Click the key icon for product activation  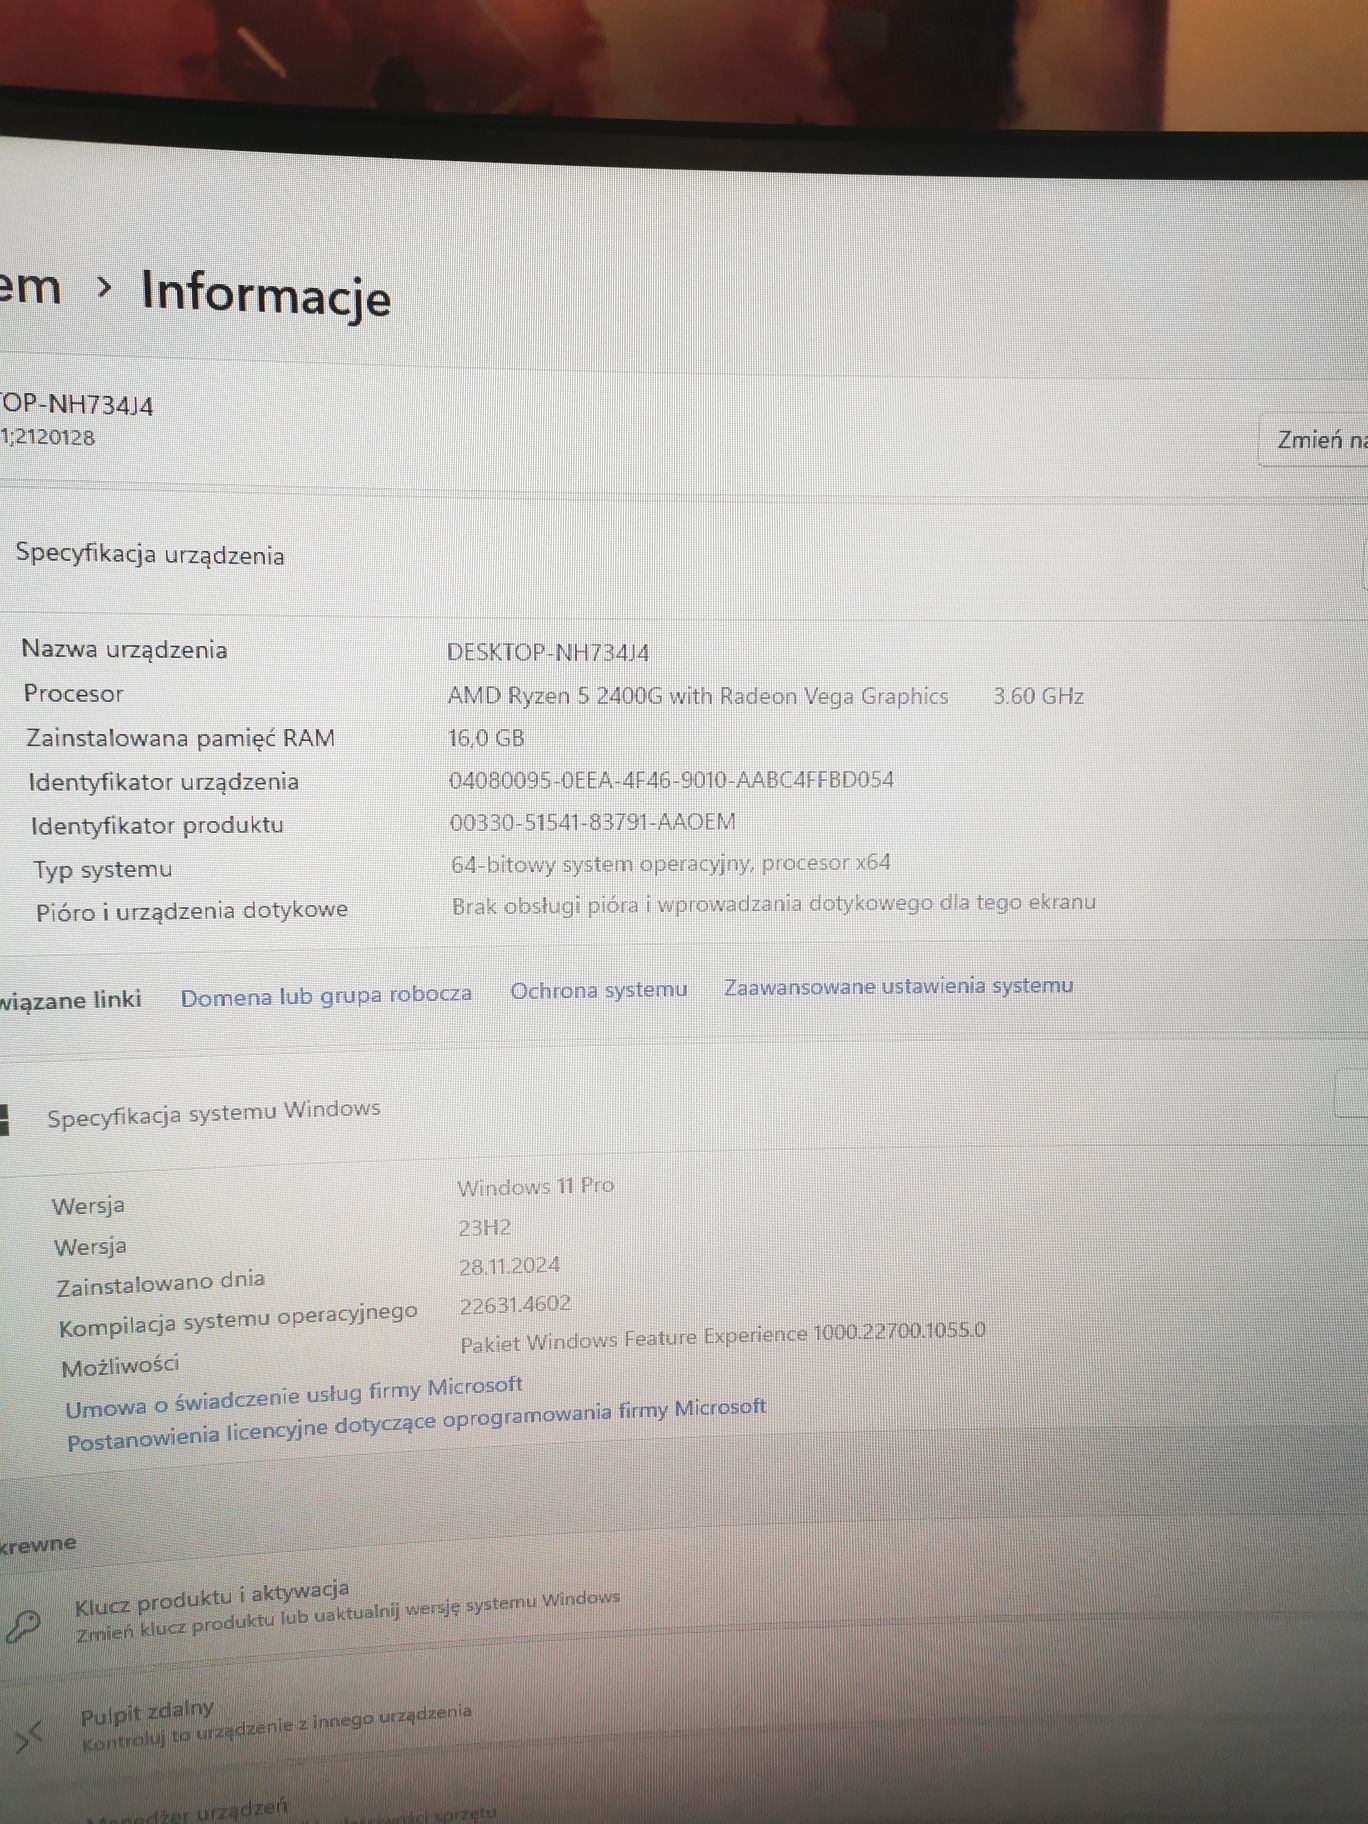pos(23,1625)
